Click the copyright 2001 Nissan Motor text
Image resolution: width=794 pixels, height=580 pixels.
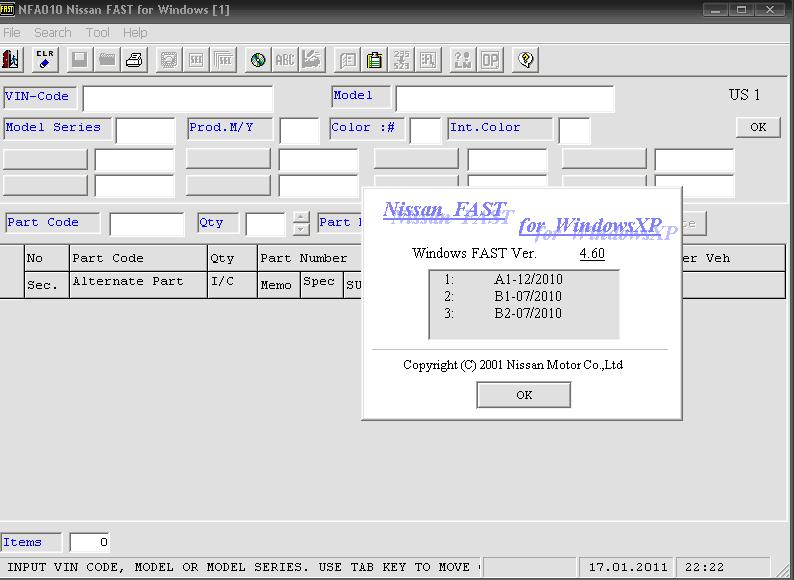[513, 365]
